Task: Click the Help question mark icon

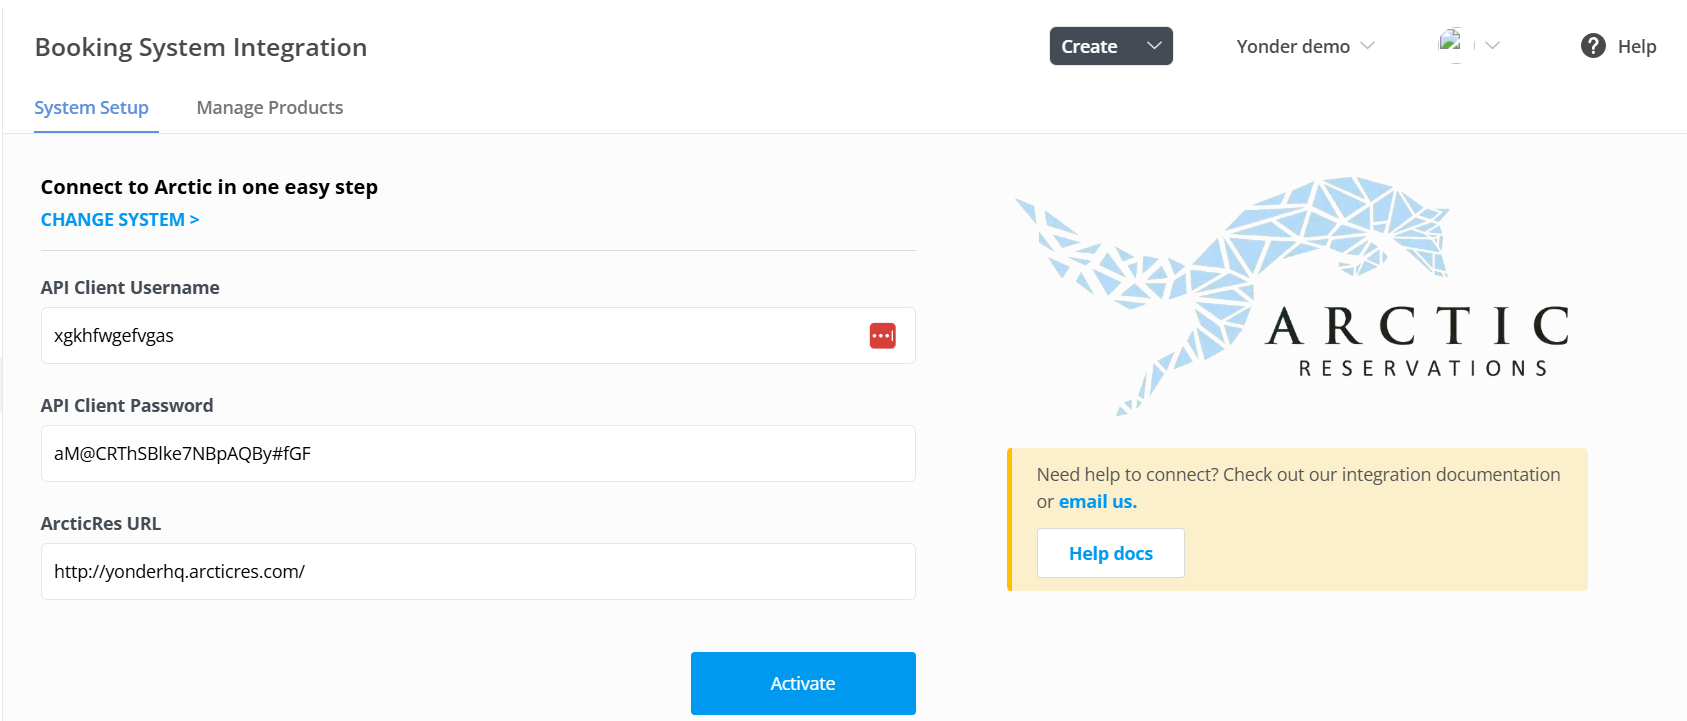Action: click(1593, 46)
